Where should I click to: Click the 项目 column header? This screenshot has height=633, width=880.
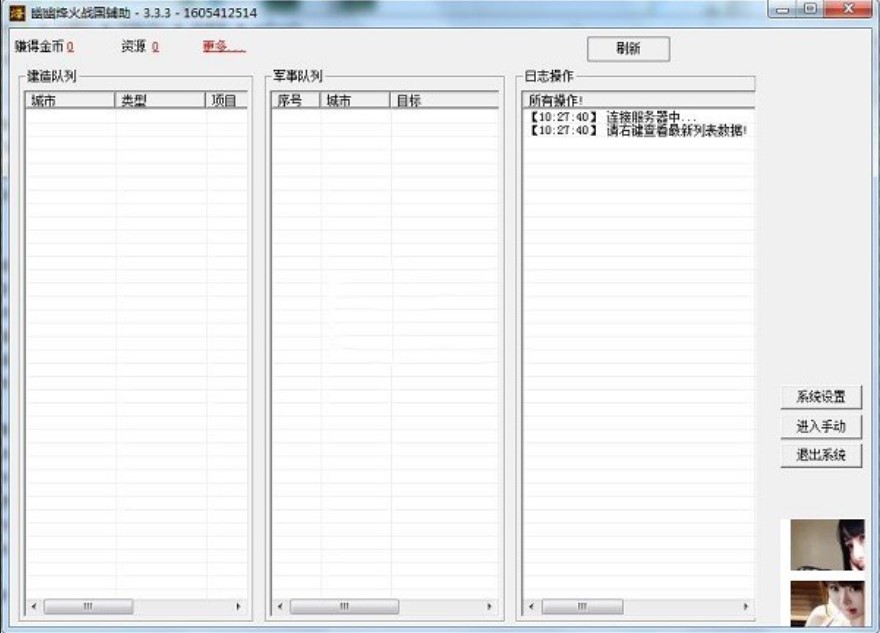(224, 99)
